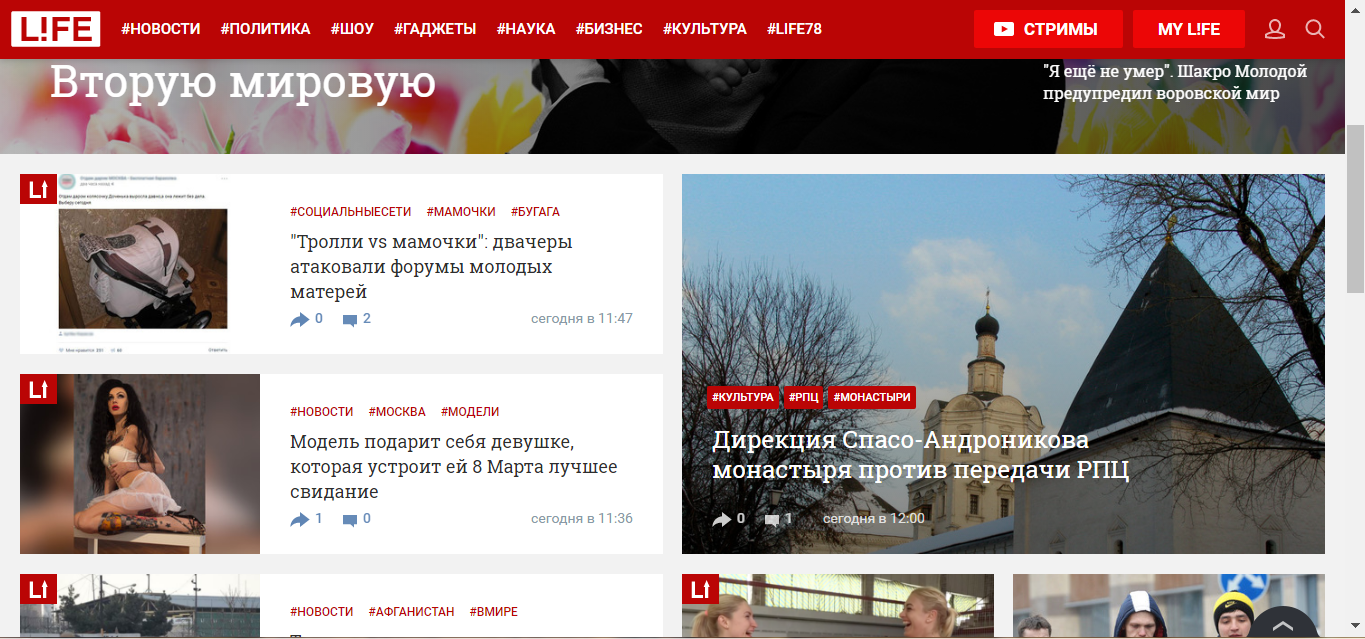Viewport: 1365px width, 639px height.
Task: Open the 'Тролли vs мамочки' article headline
Action: (x=431, y=267)
